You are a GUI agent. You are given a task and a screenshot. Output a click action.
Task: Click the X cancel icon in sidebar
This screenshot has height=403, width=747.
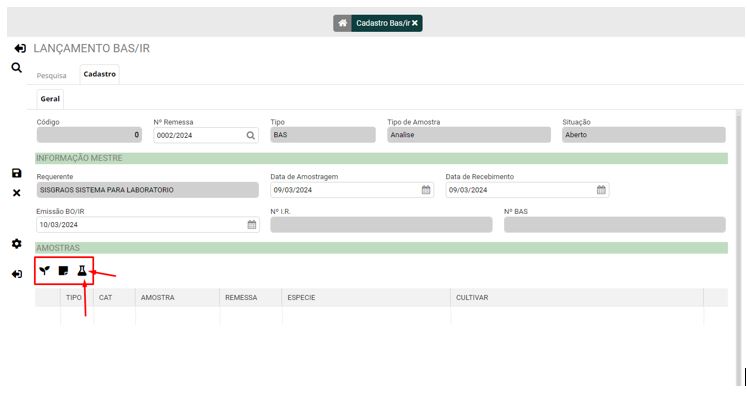[17, 193]
